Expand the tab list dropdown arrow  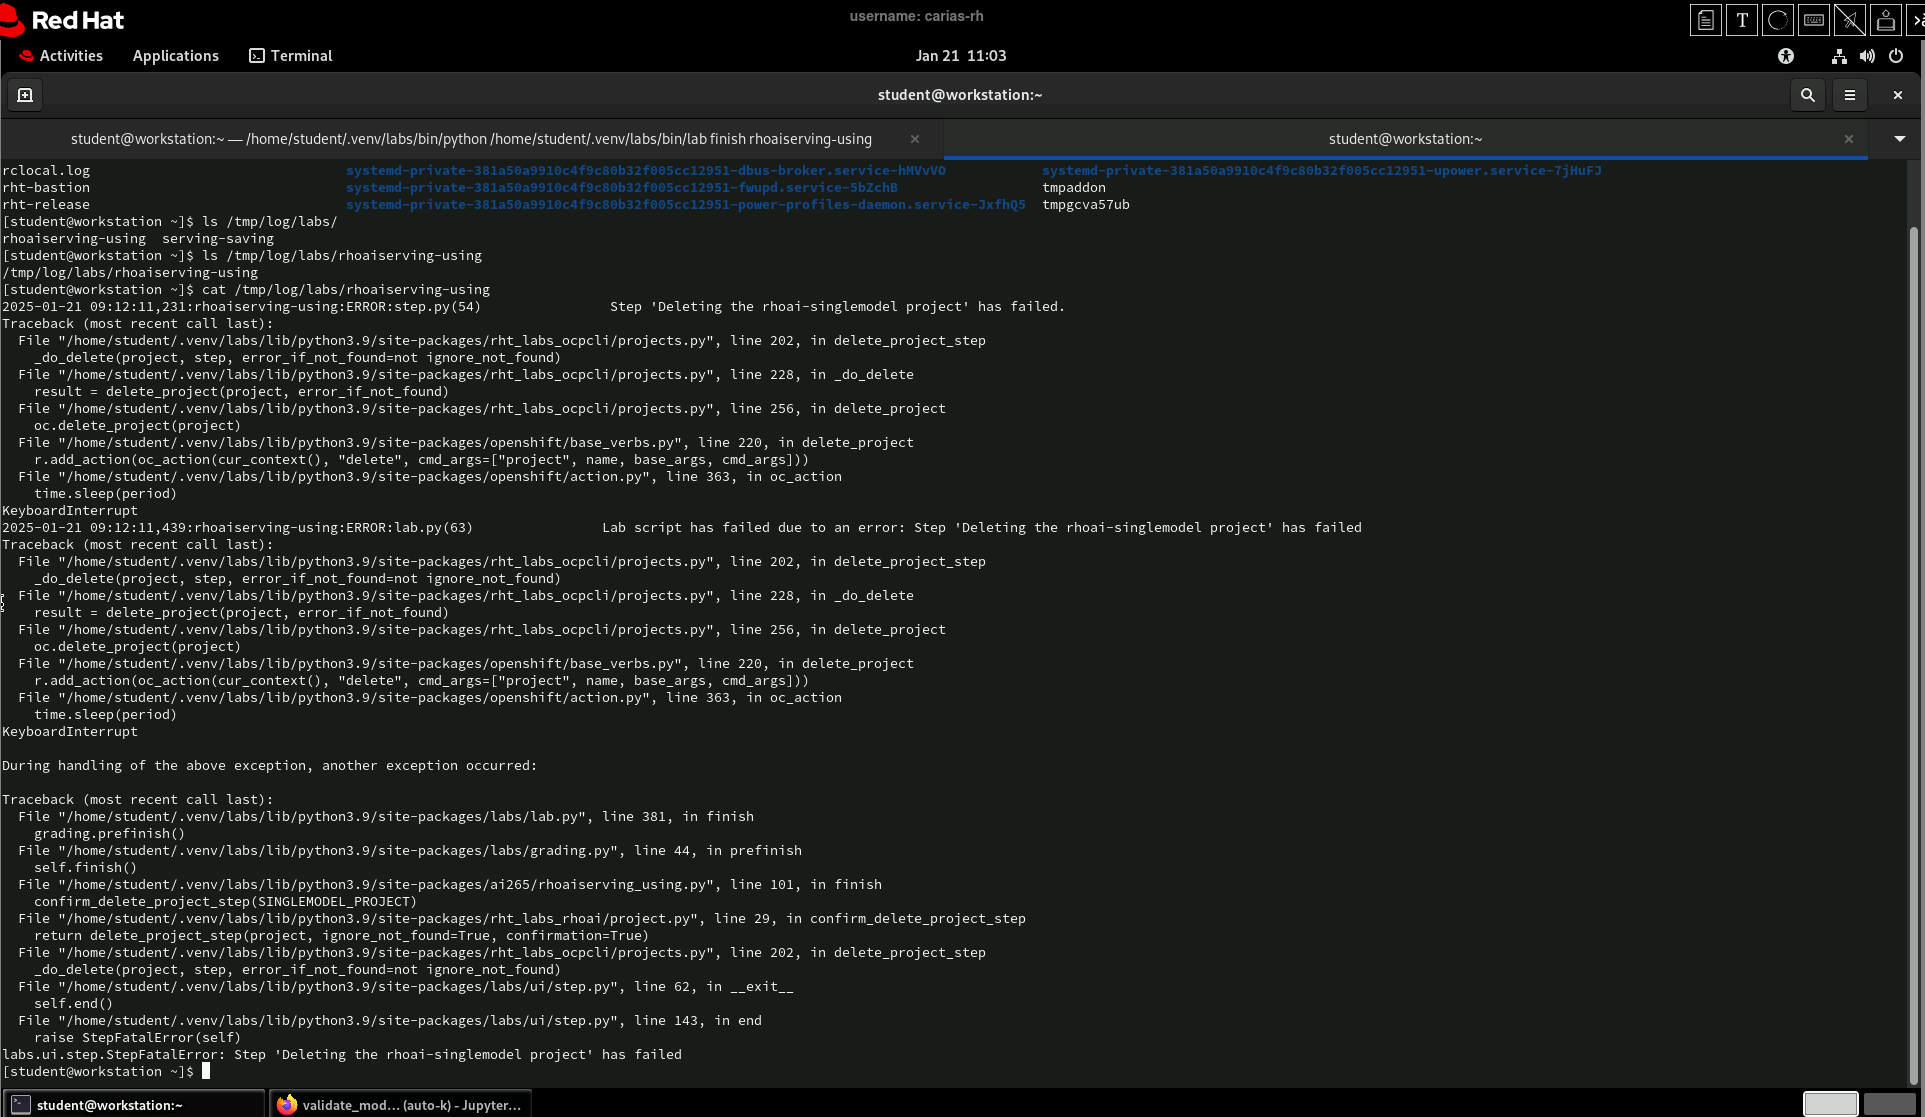1899,139
